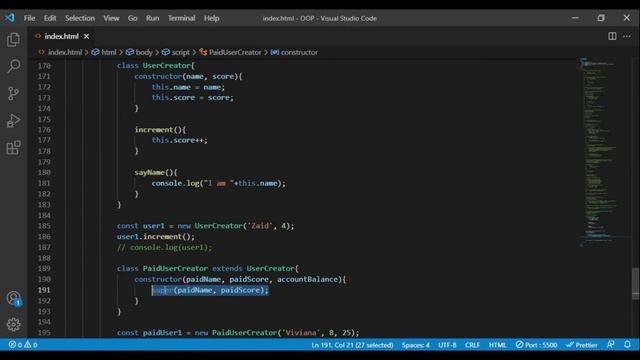Click constructor in the breadcrumb
This screenshot has width=640, height=360.
[299, 52]
